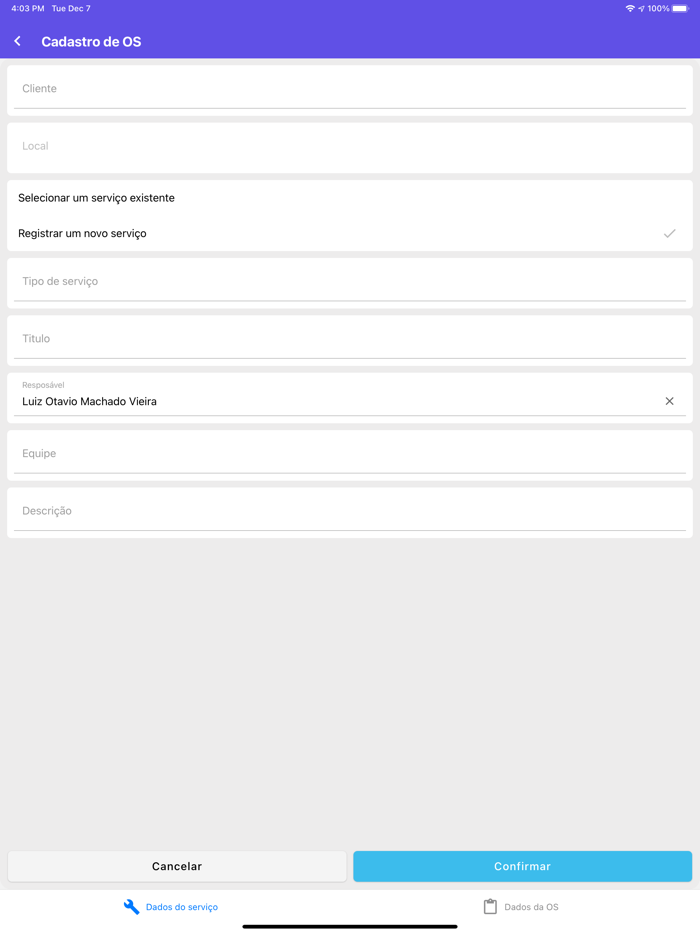Tap the clipboard icon in bottom bar
700x934 pixels.
490,907
